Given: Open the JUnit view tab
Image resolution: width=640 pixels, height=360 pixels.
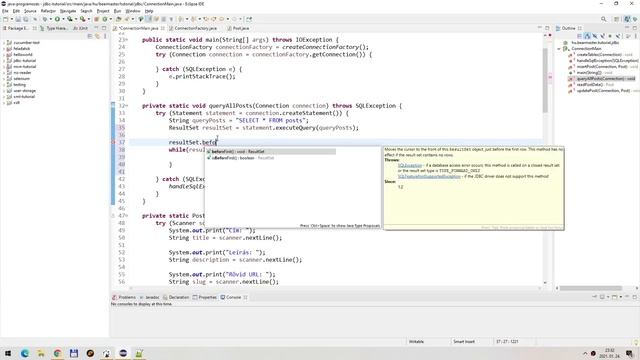Looking at the screenshot, I should pos(80,28).
